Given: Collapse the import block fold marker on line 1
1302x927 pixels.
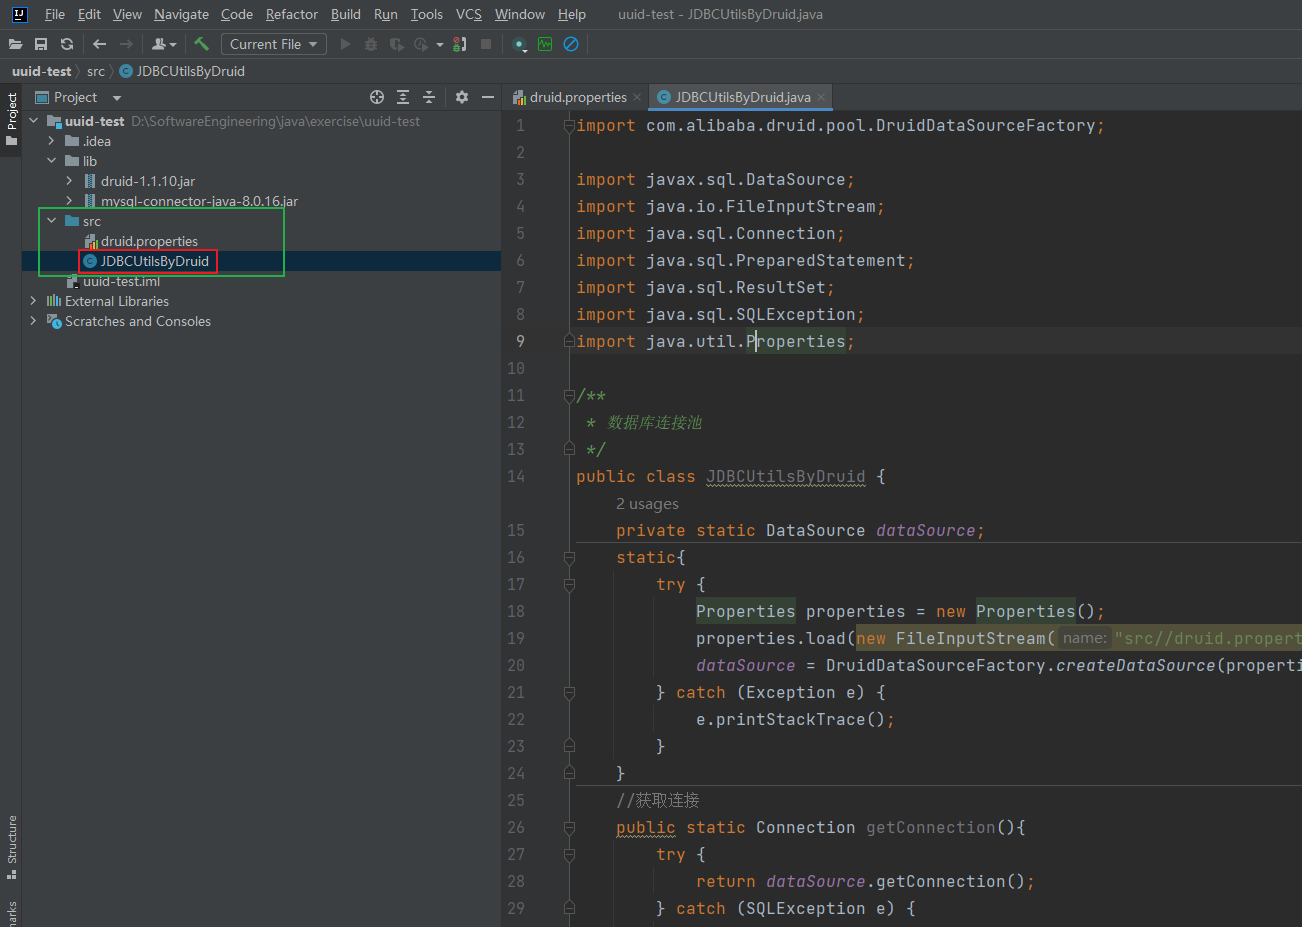Looking at the screenshot, I should coord(569,126).
